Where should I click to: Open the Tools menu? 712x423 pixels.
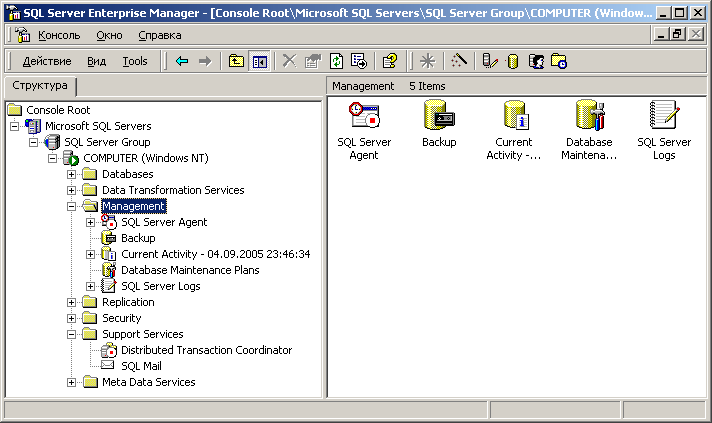(x=135, y=61)
